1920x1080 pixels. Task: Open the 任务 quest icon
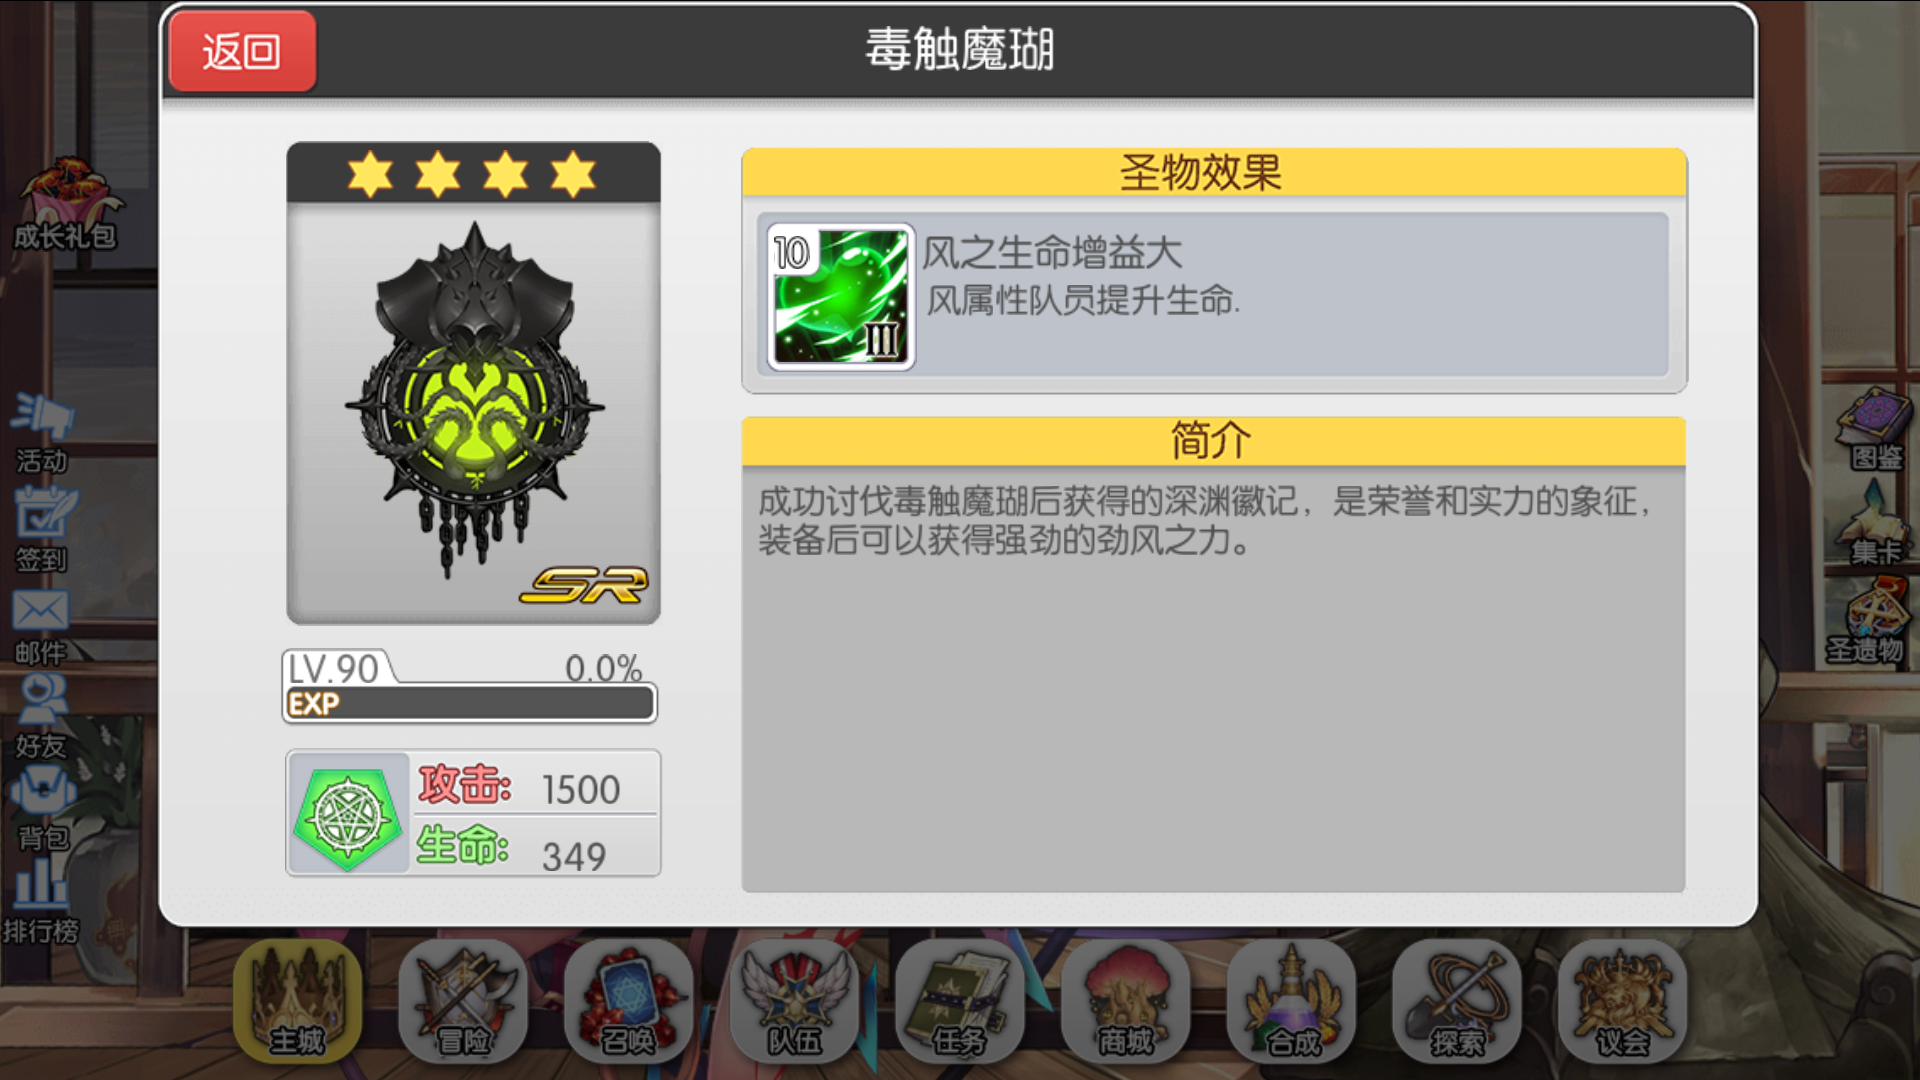point(960,1001)
